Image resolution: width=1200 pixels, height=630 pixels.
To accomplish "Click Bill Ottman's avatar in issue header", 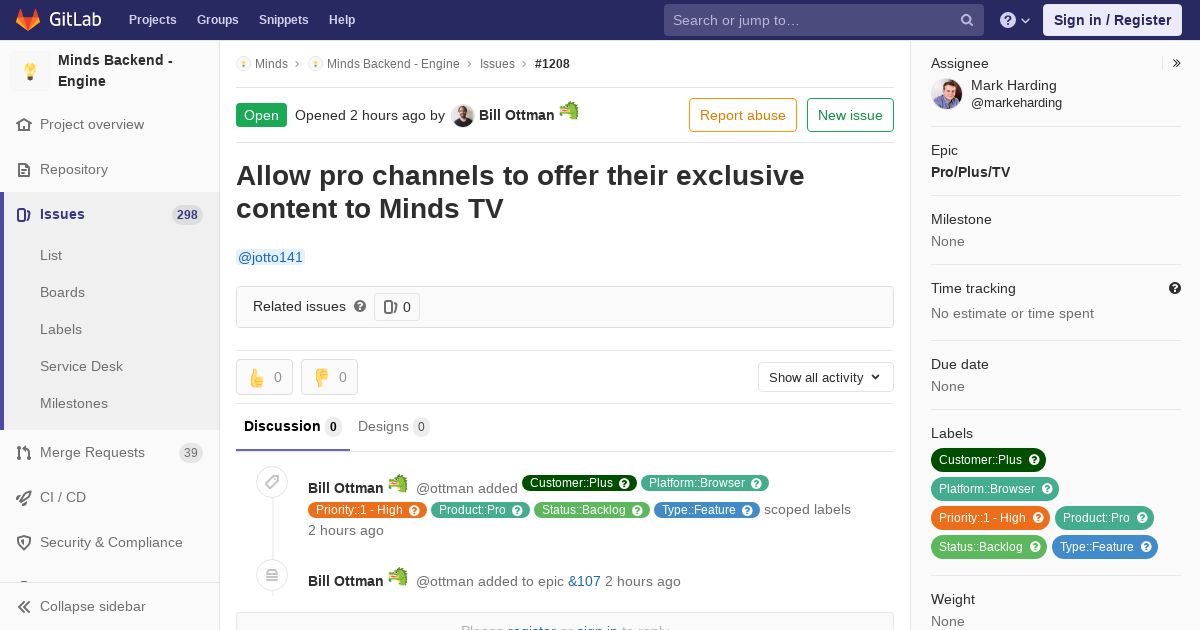I will click(462, 115).
